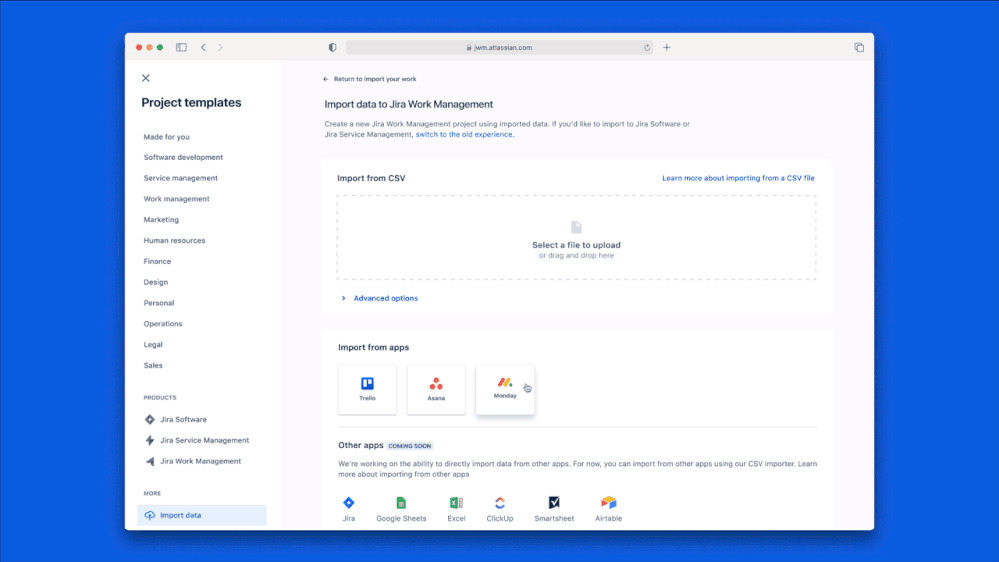Expand Advanced options

(380, 298)
